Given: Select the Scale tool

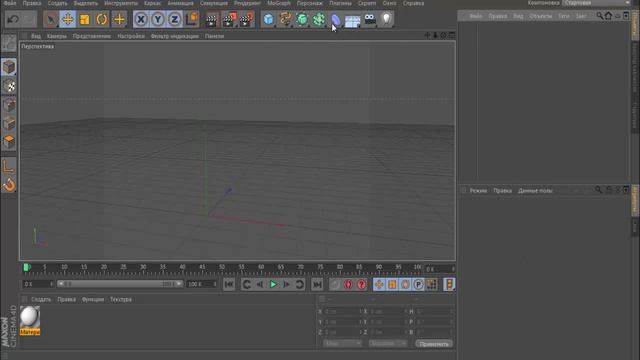Looking at the screenshot, I should click(84, 19).
